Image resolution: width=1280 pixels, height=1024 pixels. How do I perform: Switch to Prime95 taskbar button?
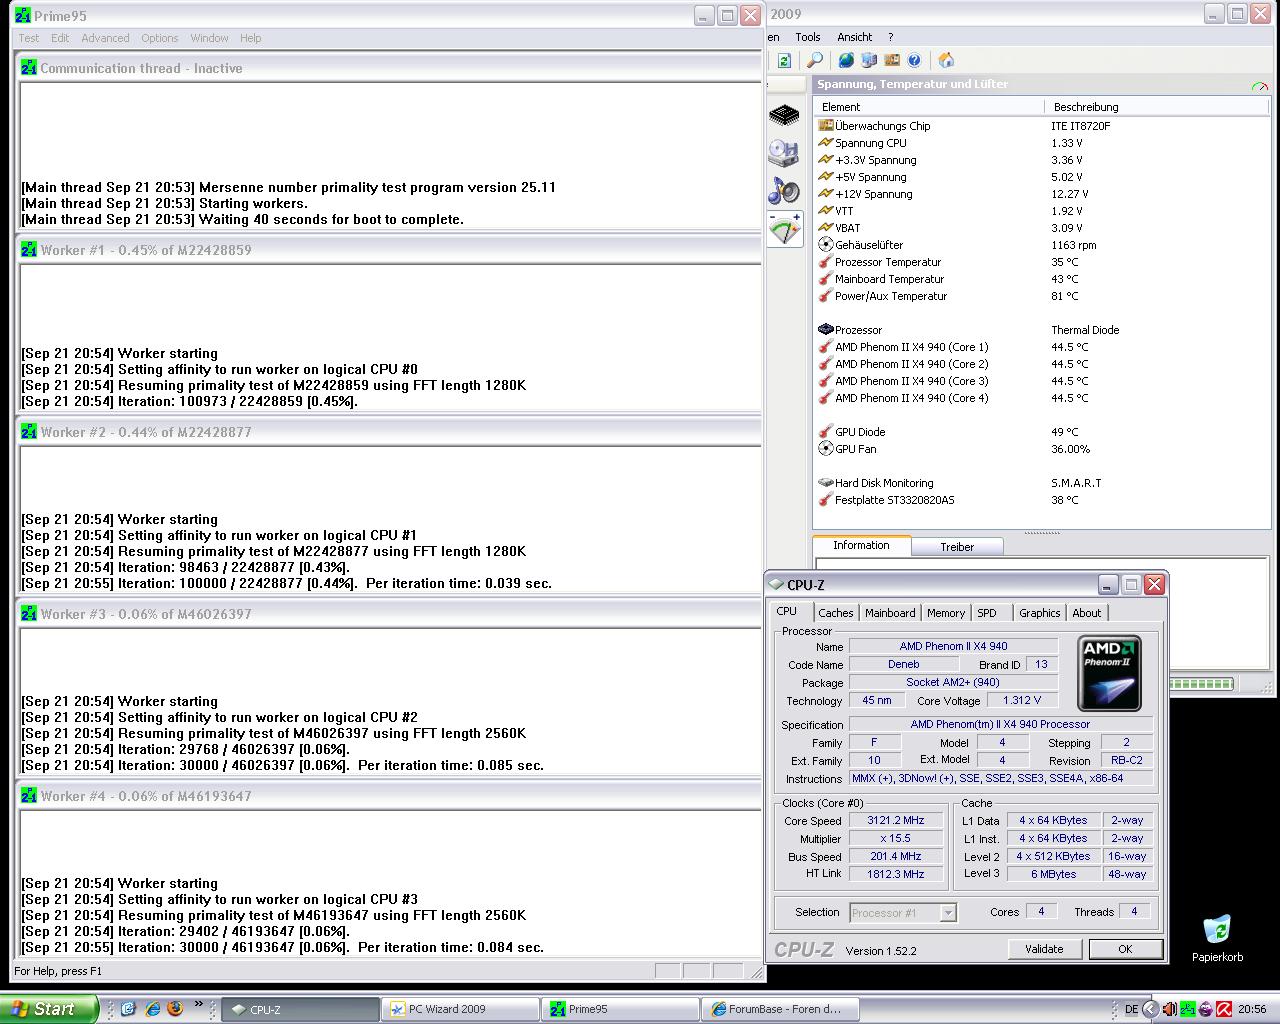(x=620, y=1009)
